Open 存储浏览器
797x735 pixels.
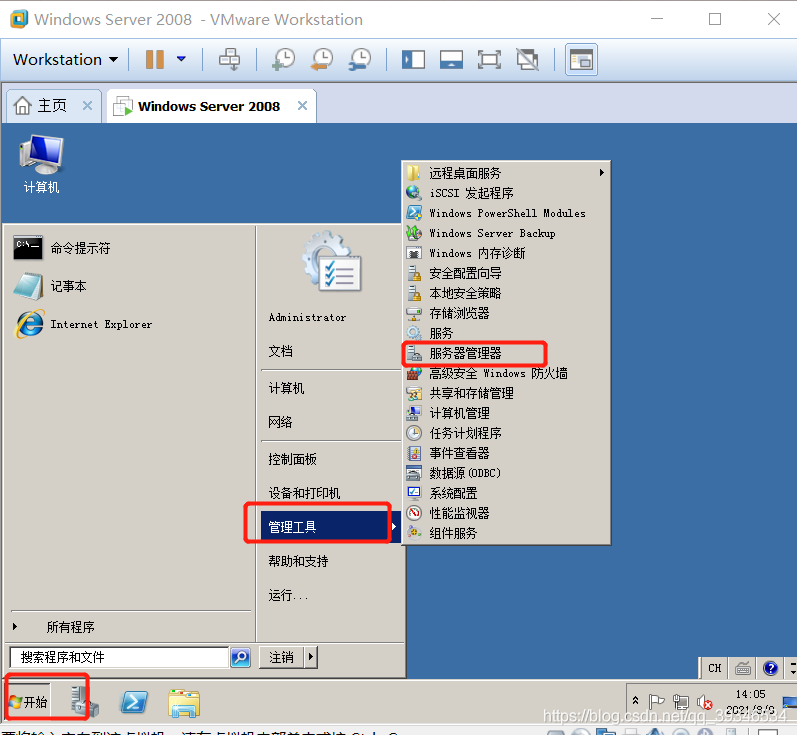click(x=506, y=313)
